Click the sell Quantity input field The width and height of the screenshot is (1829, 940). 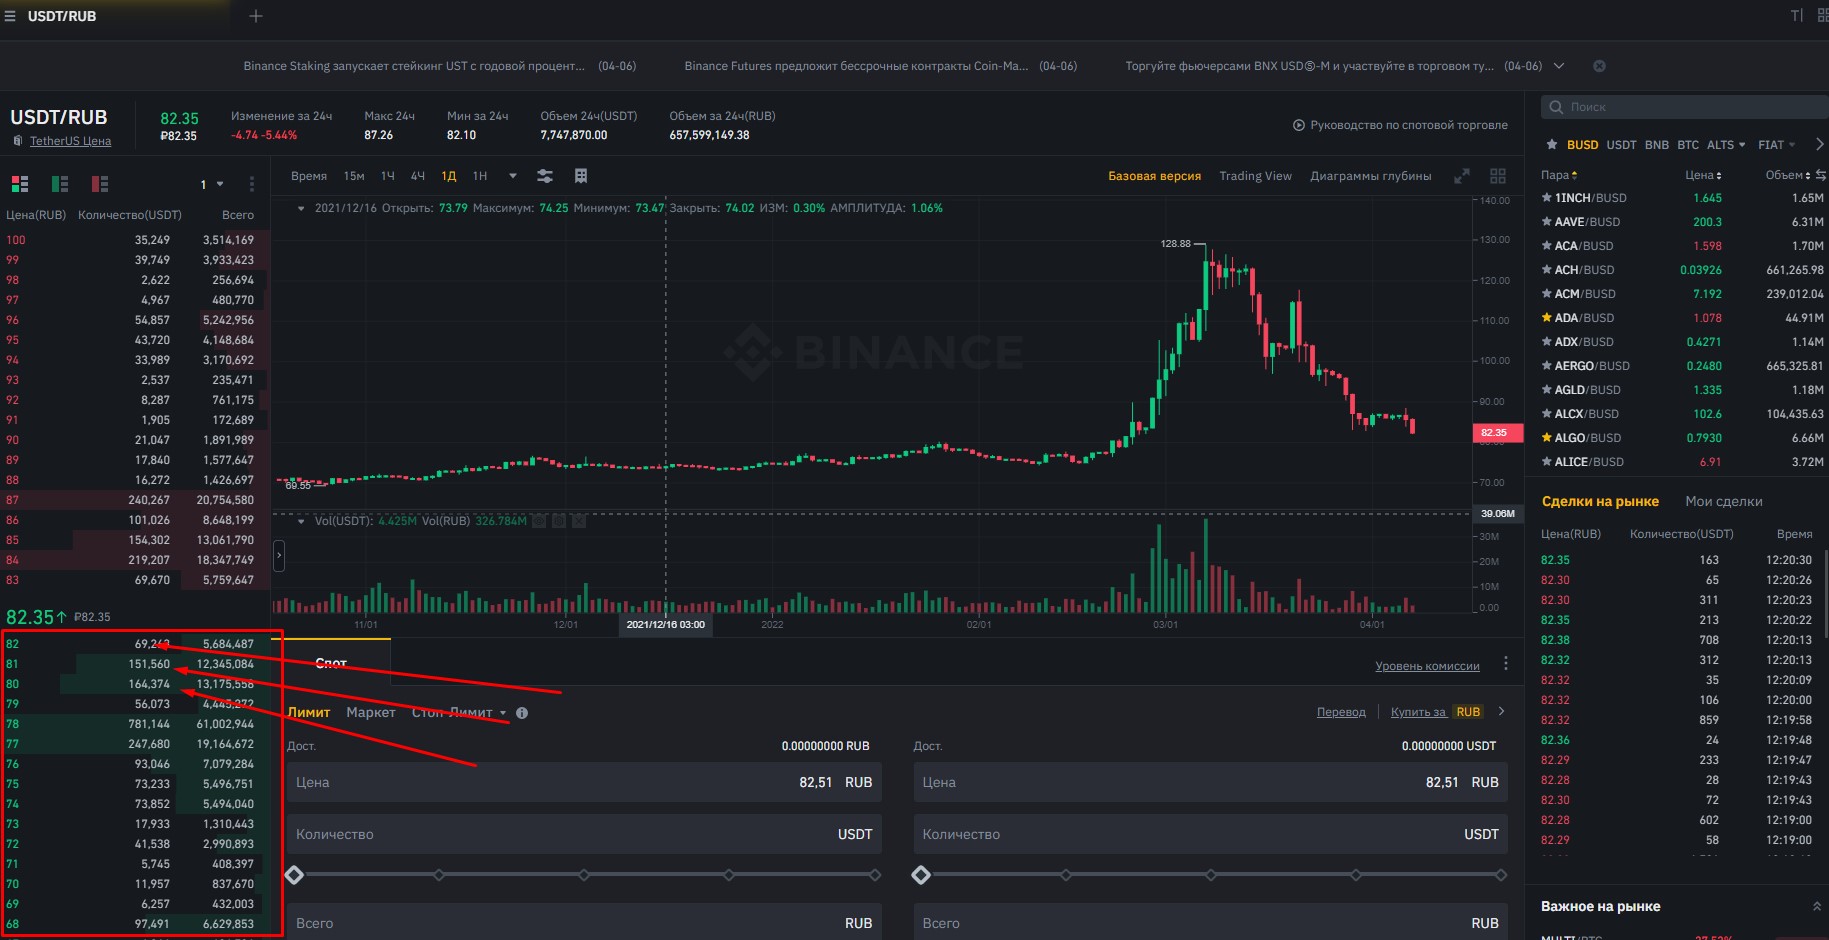(x=1211, y=834)
